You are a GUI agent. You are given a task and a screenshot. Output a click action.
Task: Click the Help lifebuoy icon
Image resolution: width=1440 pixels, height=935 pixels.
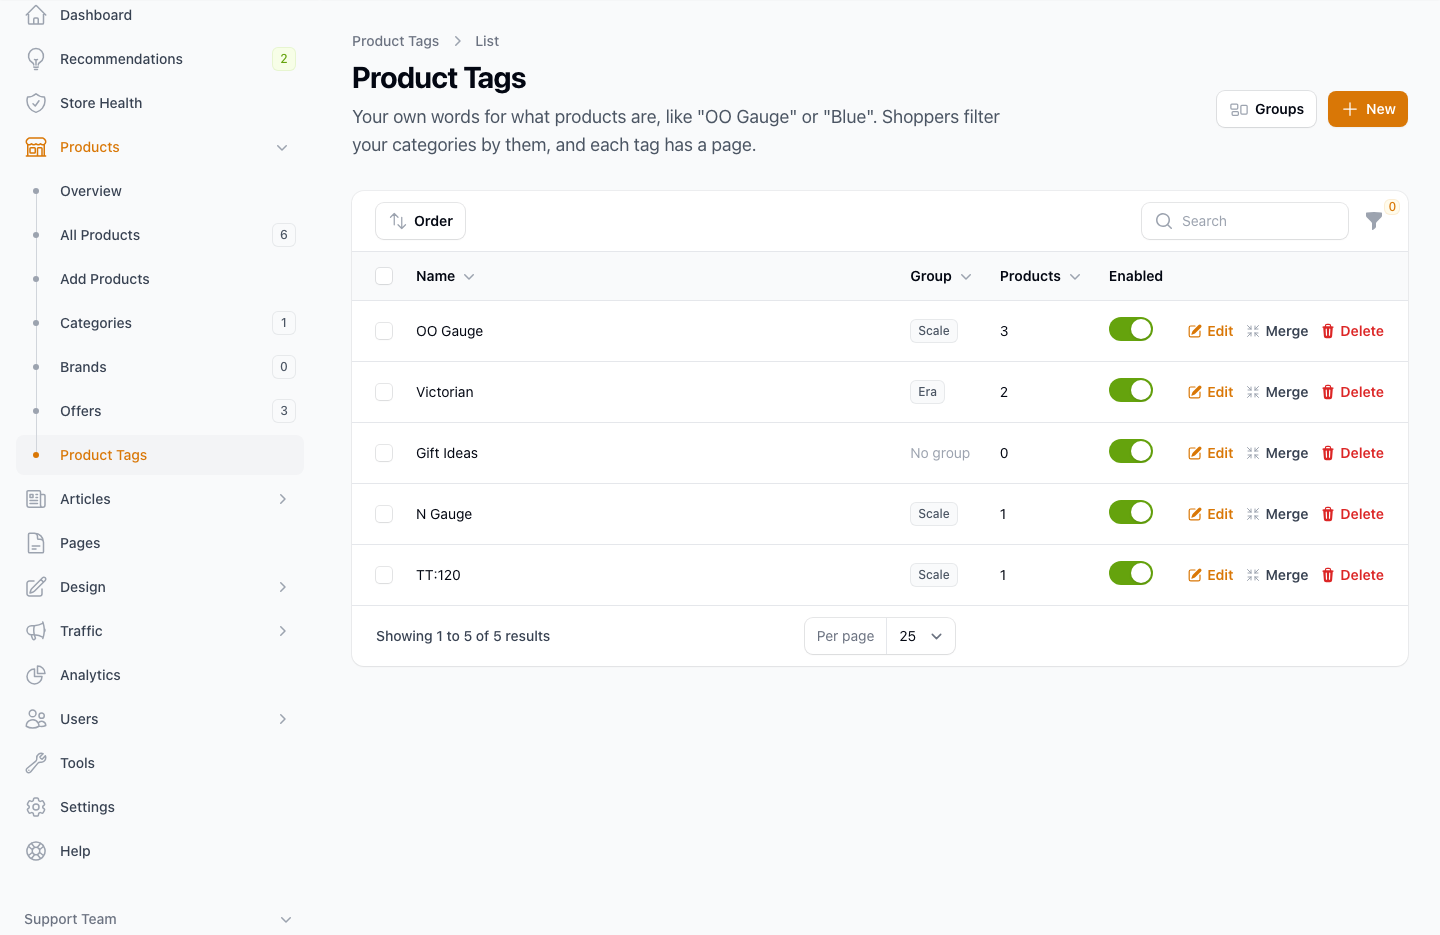tap(36, 851)
